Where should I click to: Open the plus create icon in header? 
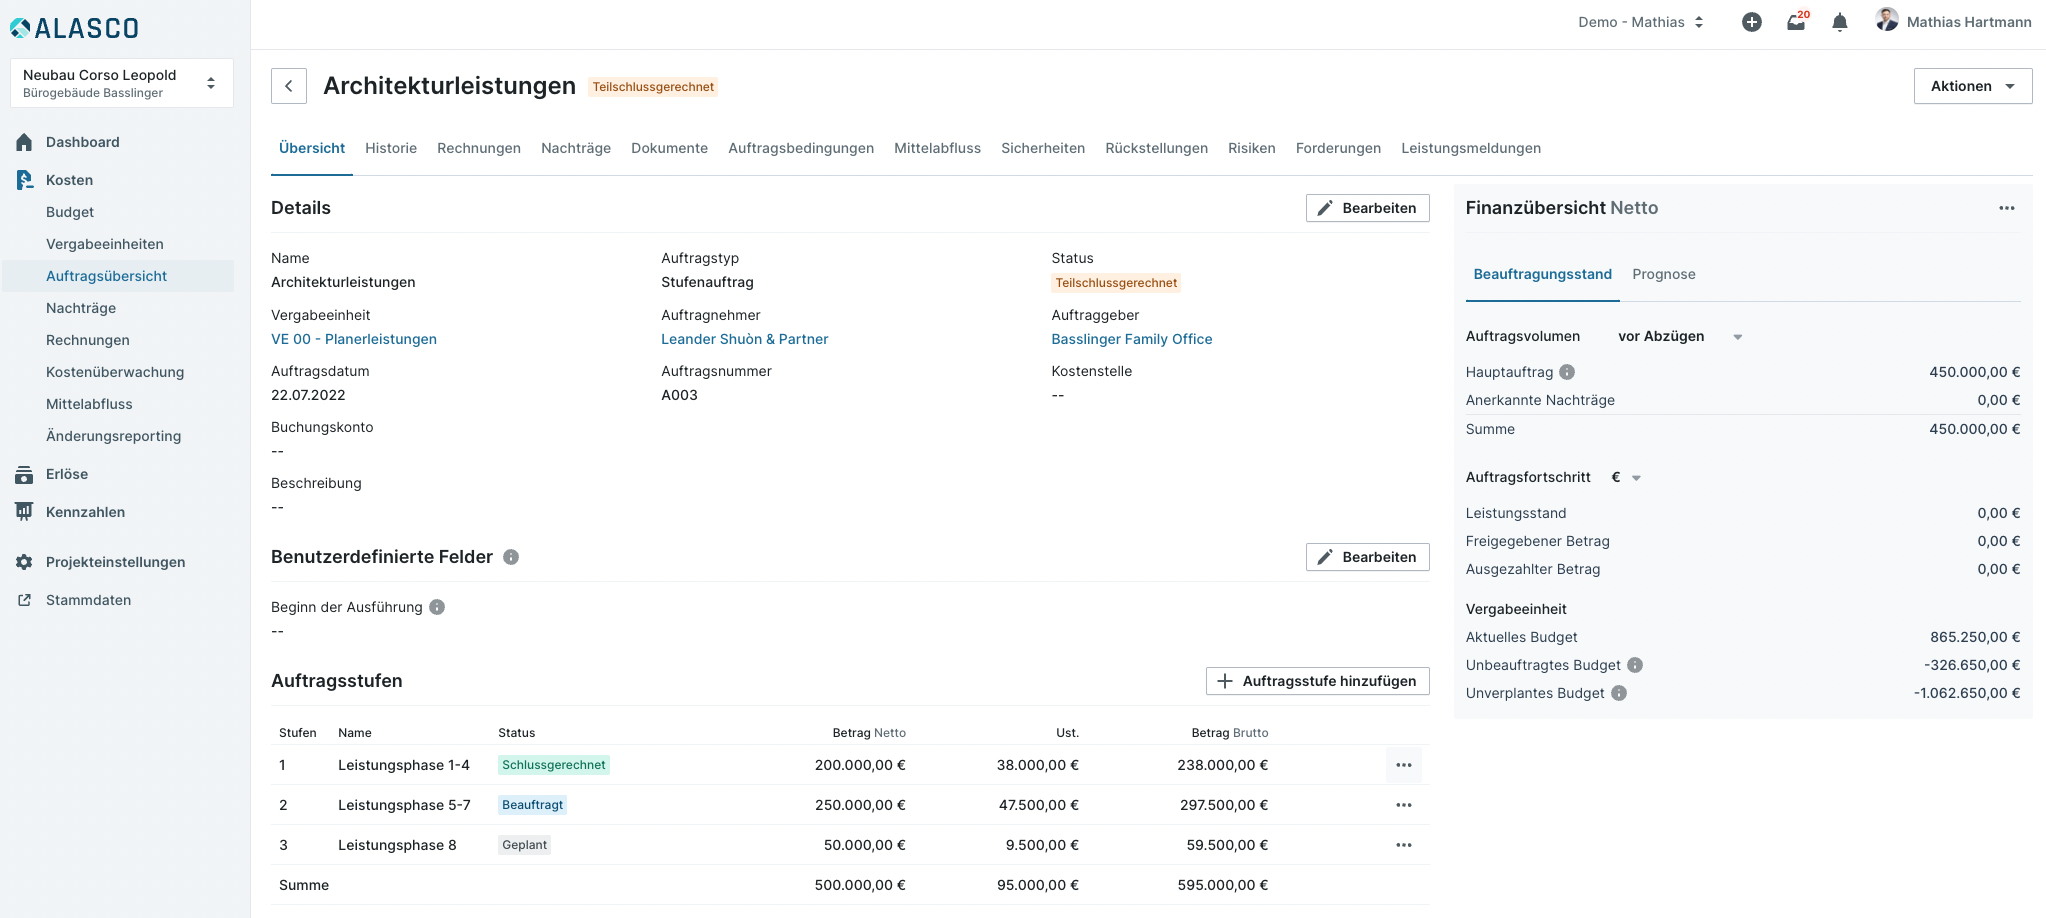pyautogui.click(x=1752, y=22)
